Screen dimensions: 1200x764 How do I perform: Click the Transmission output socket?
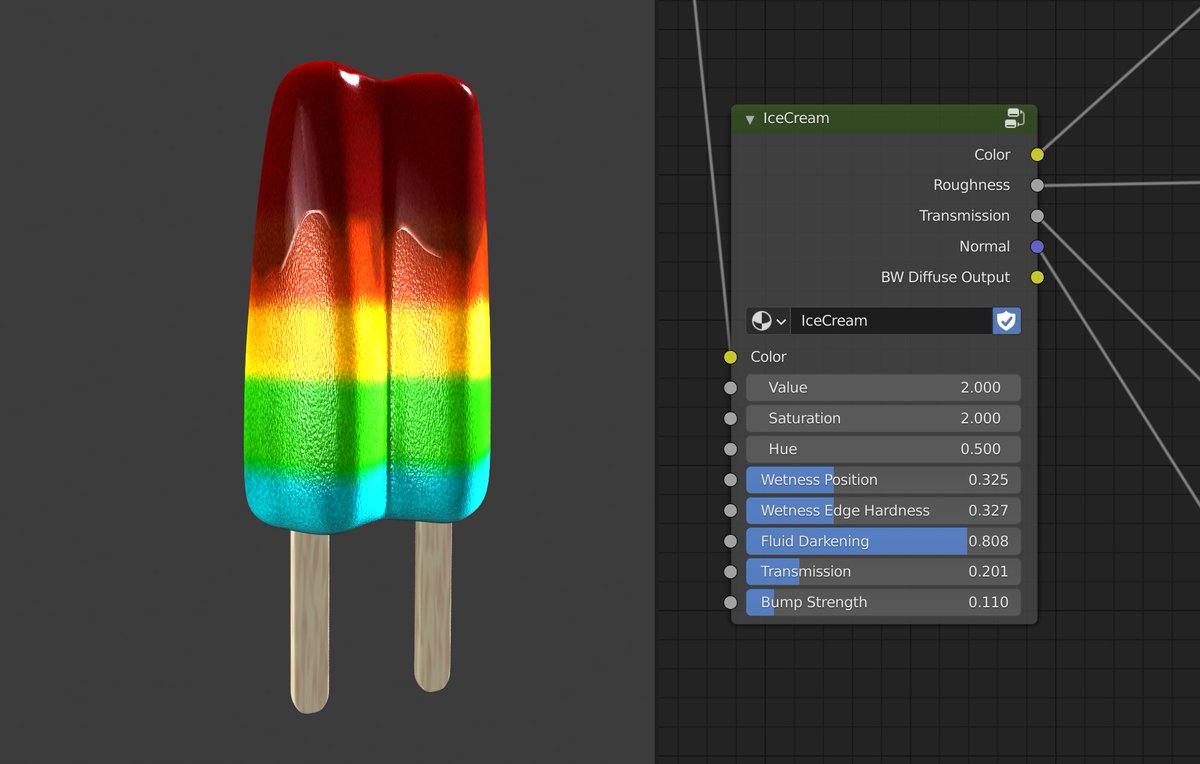[x=1037, y=216]
